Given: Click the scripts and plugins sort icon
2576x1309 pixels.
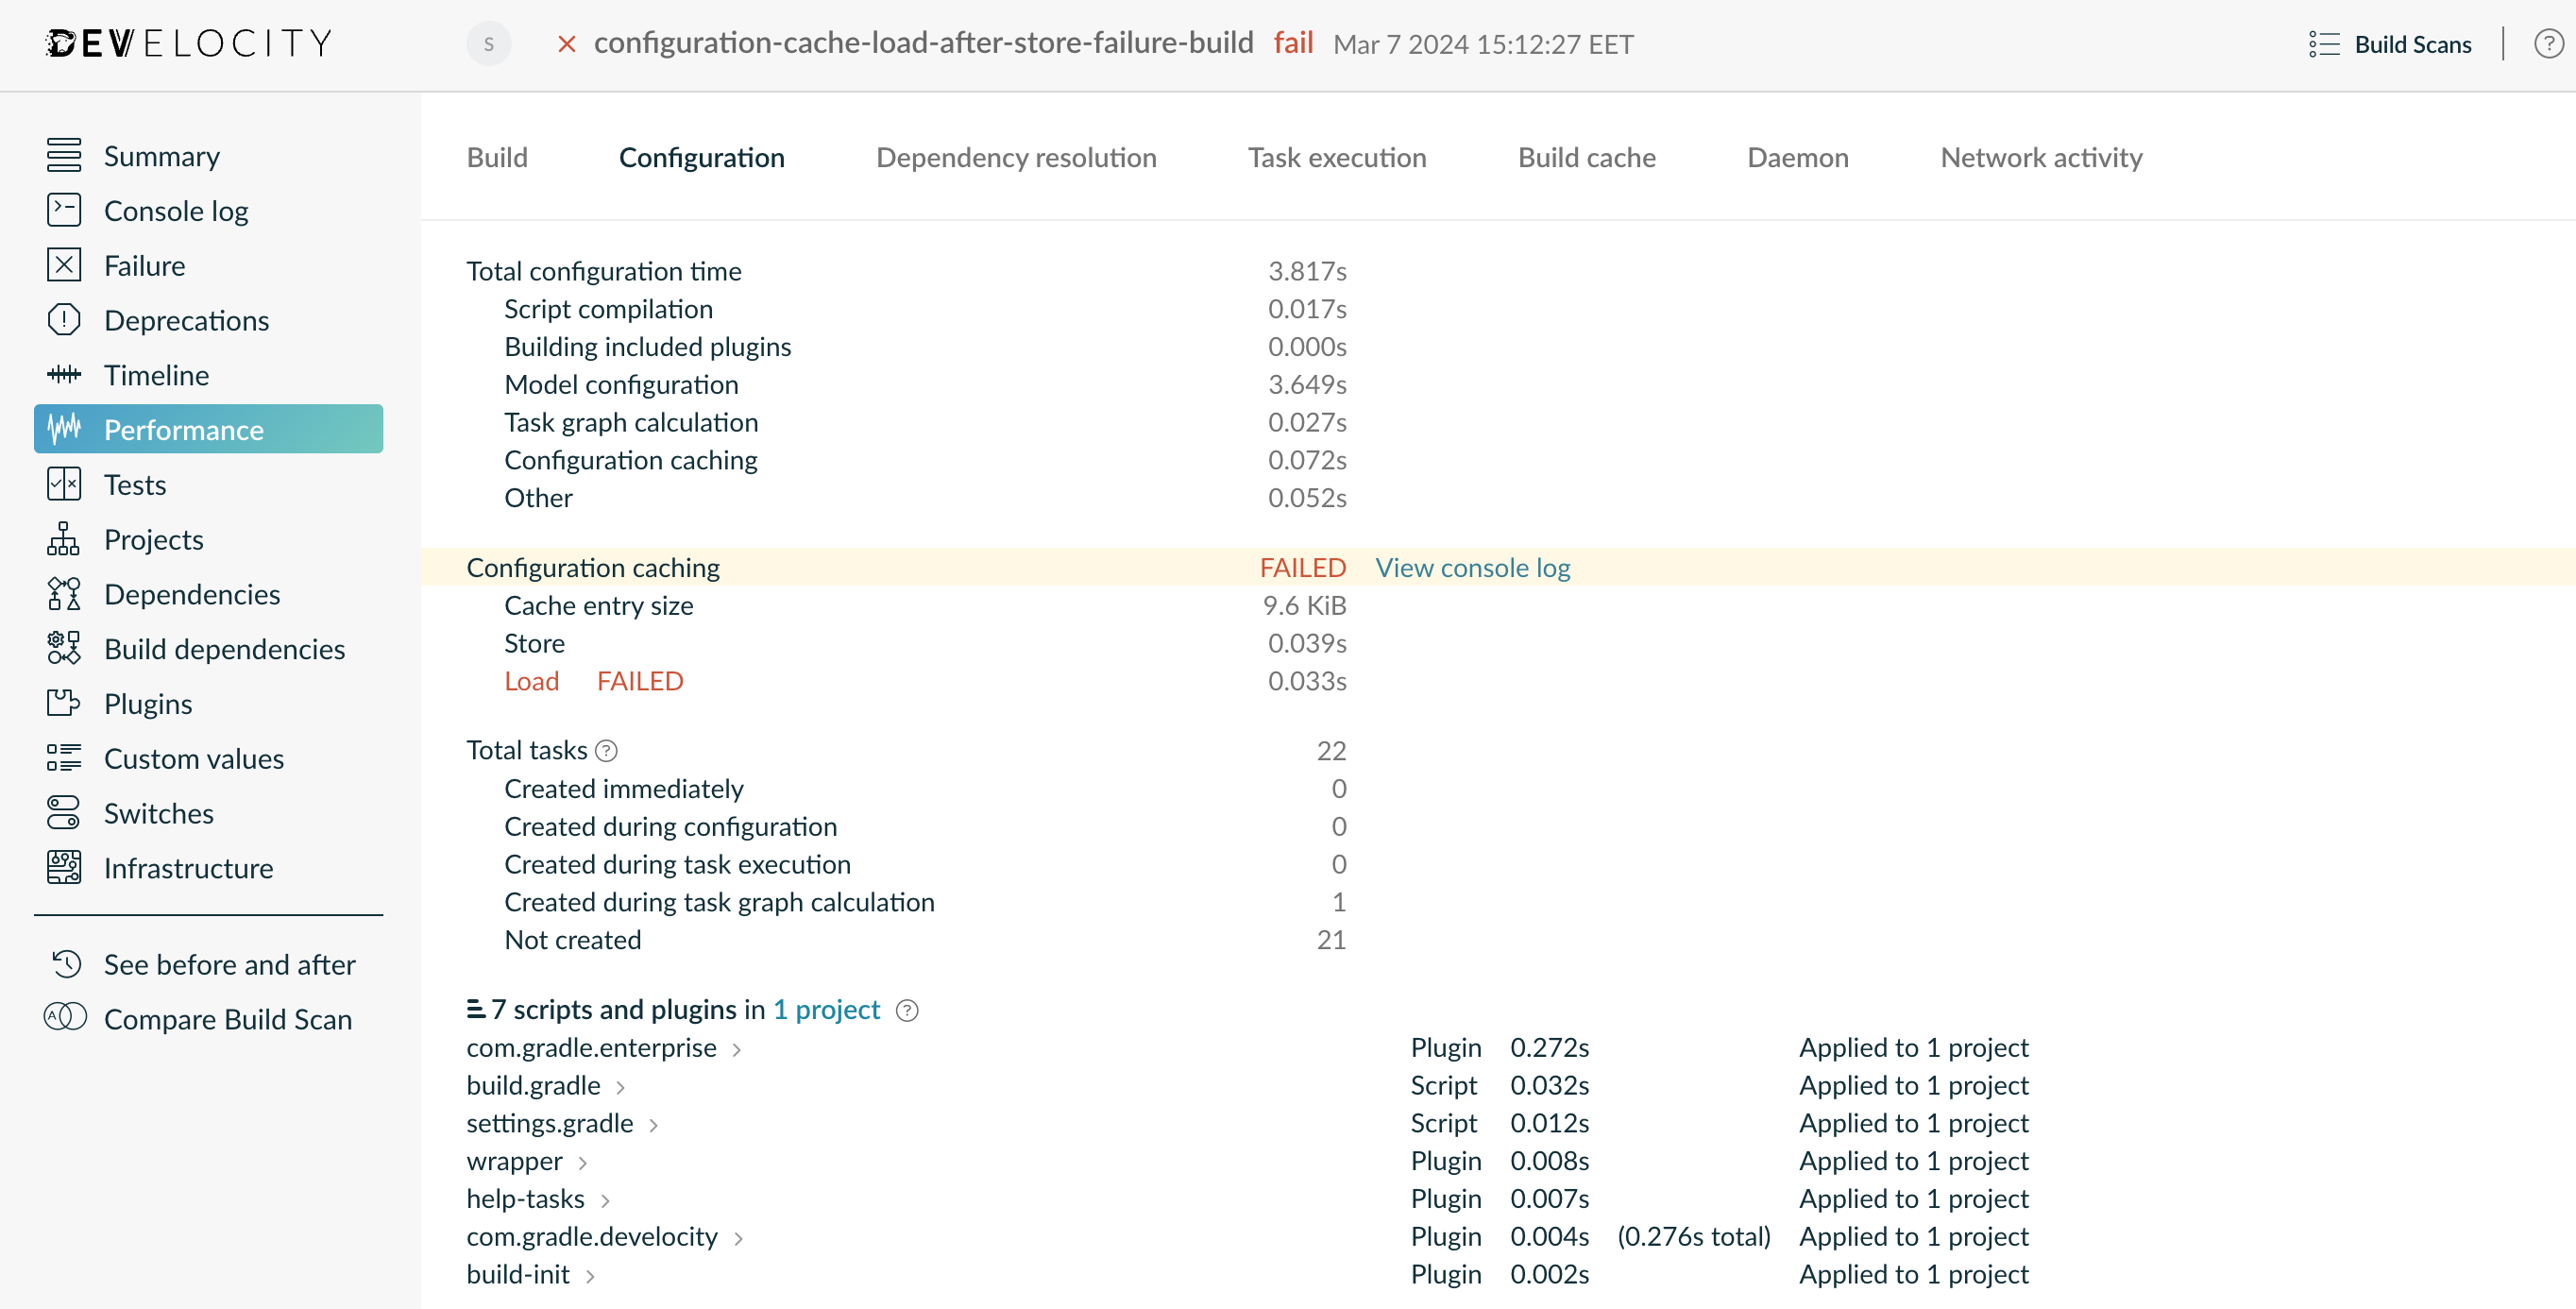Looking at the screenshot, I should coord(476,1010).
